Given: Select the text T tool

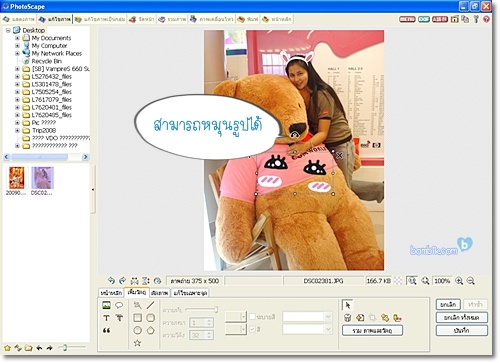Looking at the screenshot, I should (106, 318).
